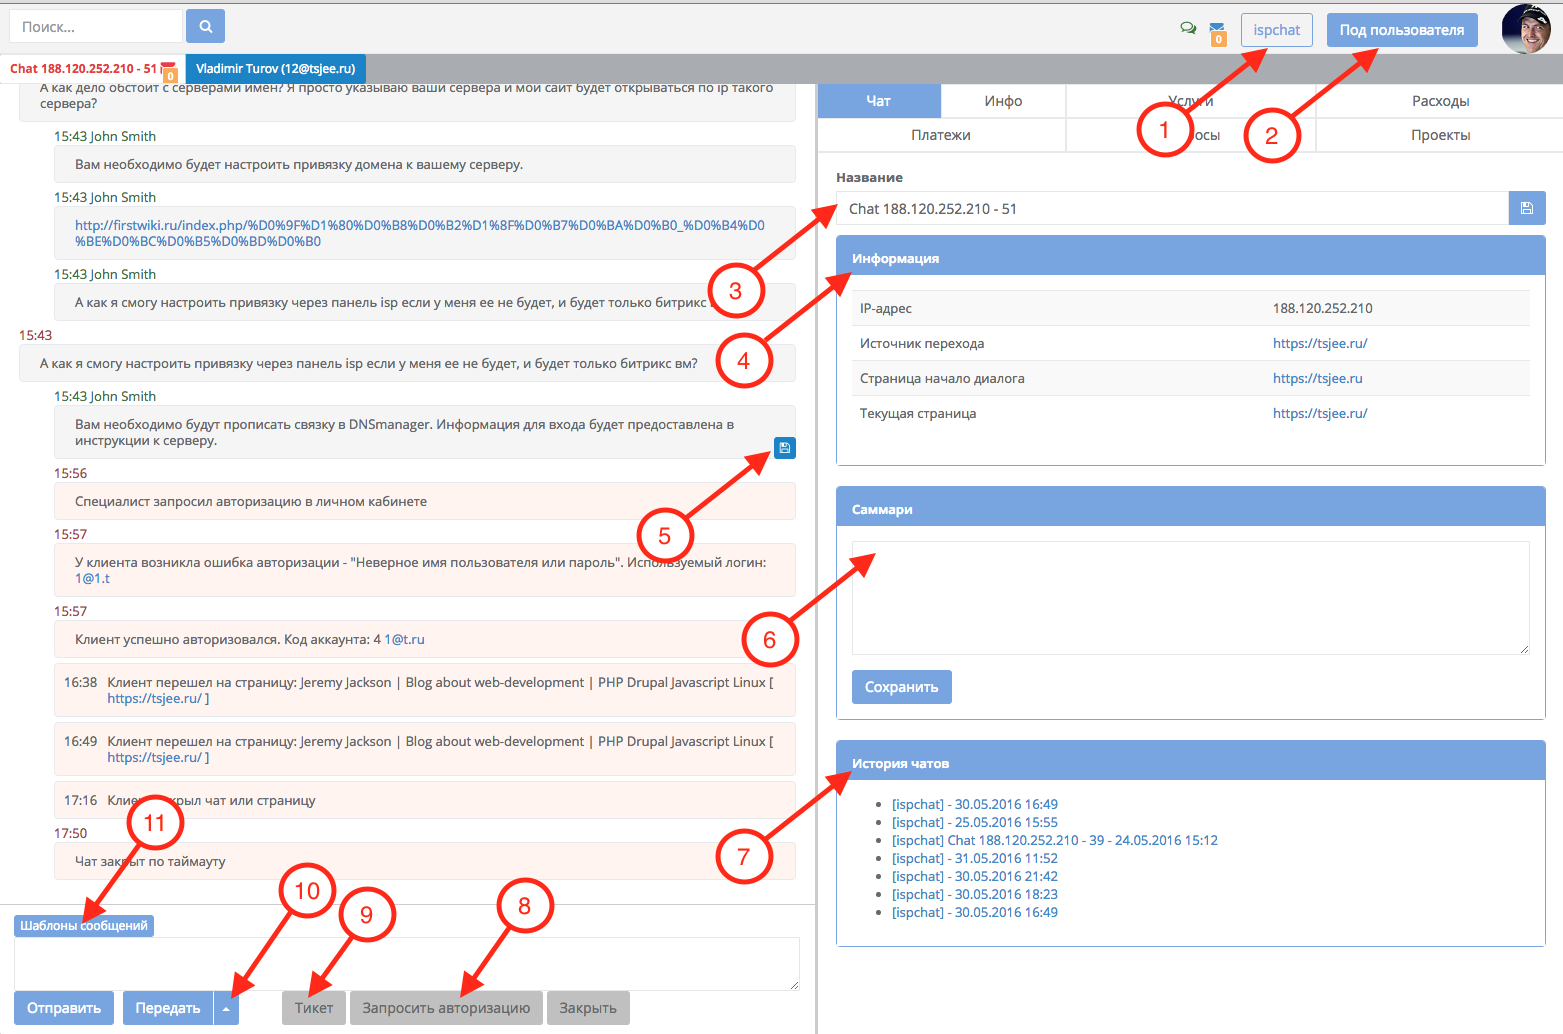Click the История чатов panel header
Image resolution: width=1563 pixels, height=1034 pixels.
tap(1191, 761)
